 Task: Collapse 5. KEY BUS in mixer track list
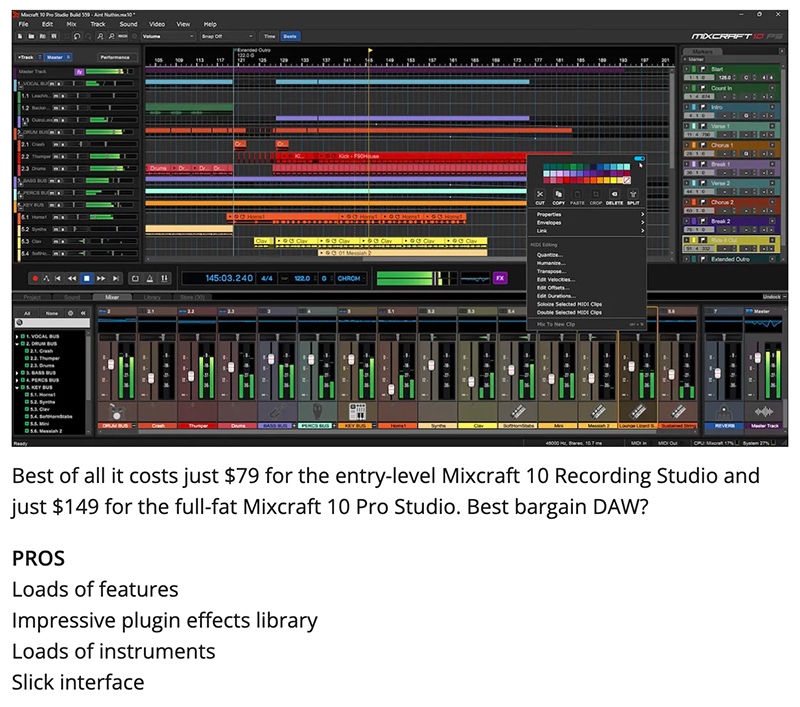pyautogui.click(x=17, y=387)
